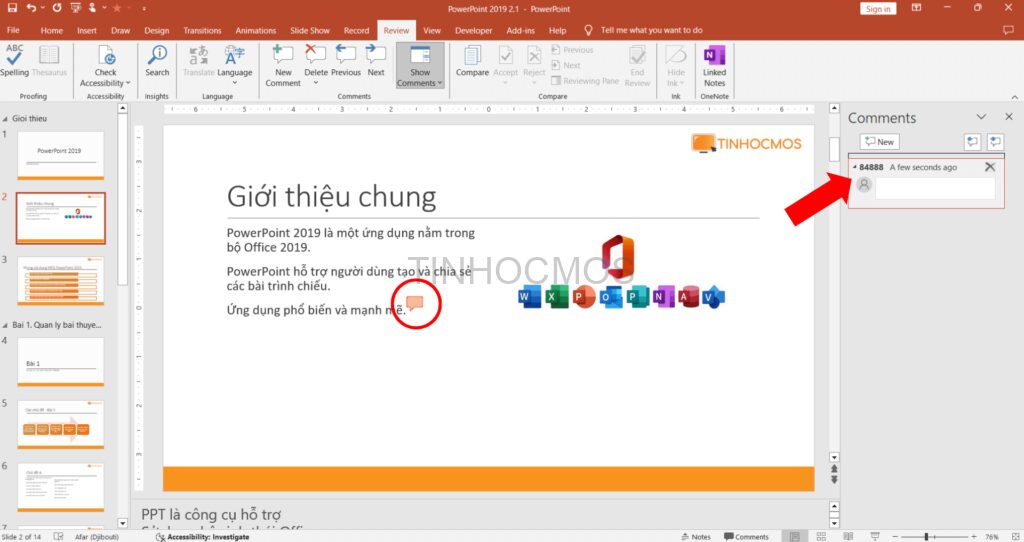The height and width of the screenshot is (542, 1024).
Task: Click the comment marker on the slide
Action: [415, 302]
